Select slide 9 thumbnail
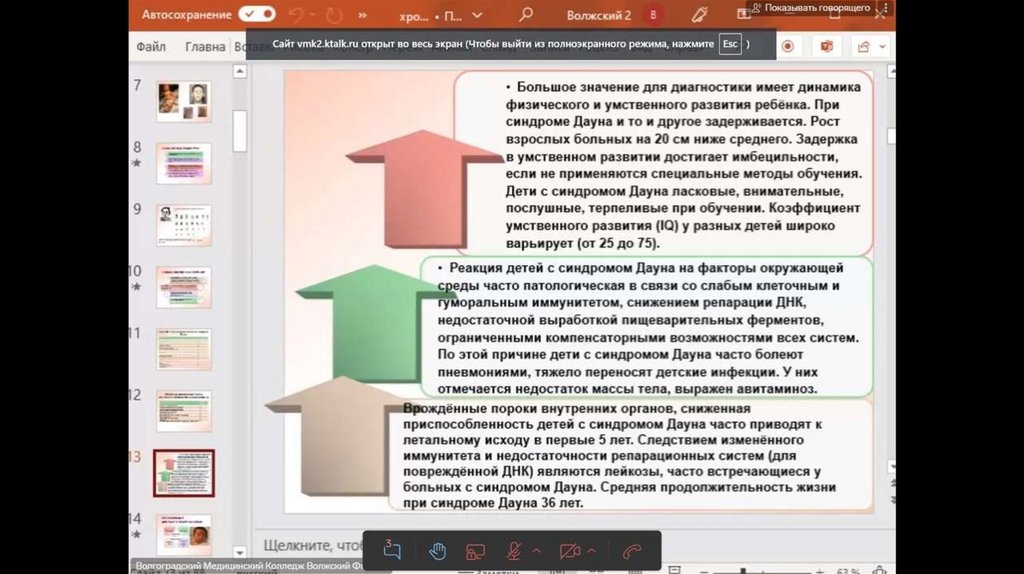This screenshot has height=574, width=1024. (184, 225)
